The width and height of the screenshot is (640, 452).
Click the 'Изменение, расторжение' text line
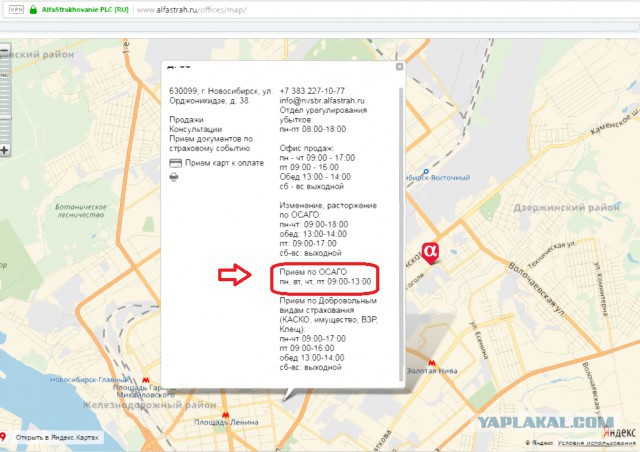pyautogui.click(x=328, y=205)
